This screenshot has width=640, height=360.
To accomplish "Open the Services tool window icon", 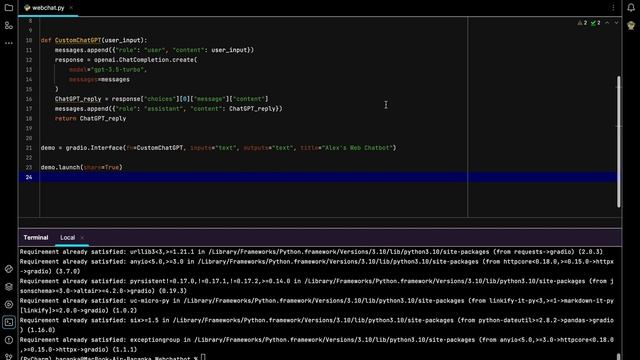I will coord(9,304).
